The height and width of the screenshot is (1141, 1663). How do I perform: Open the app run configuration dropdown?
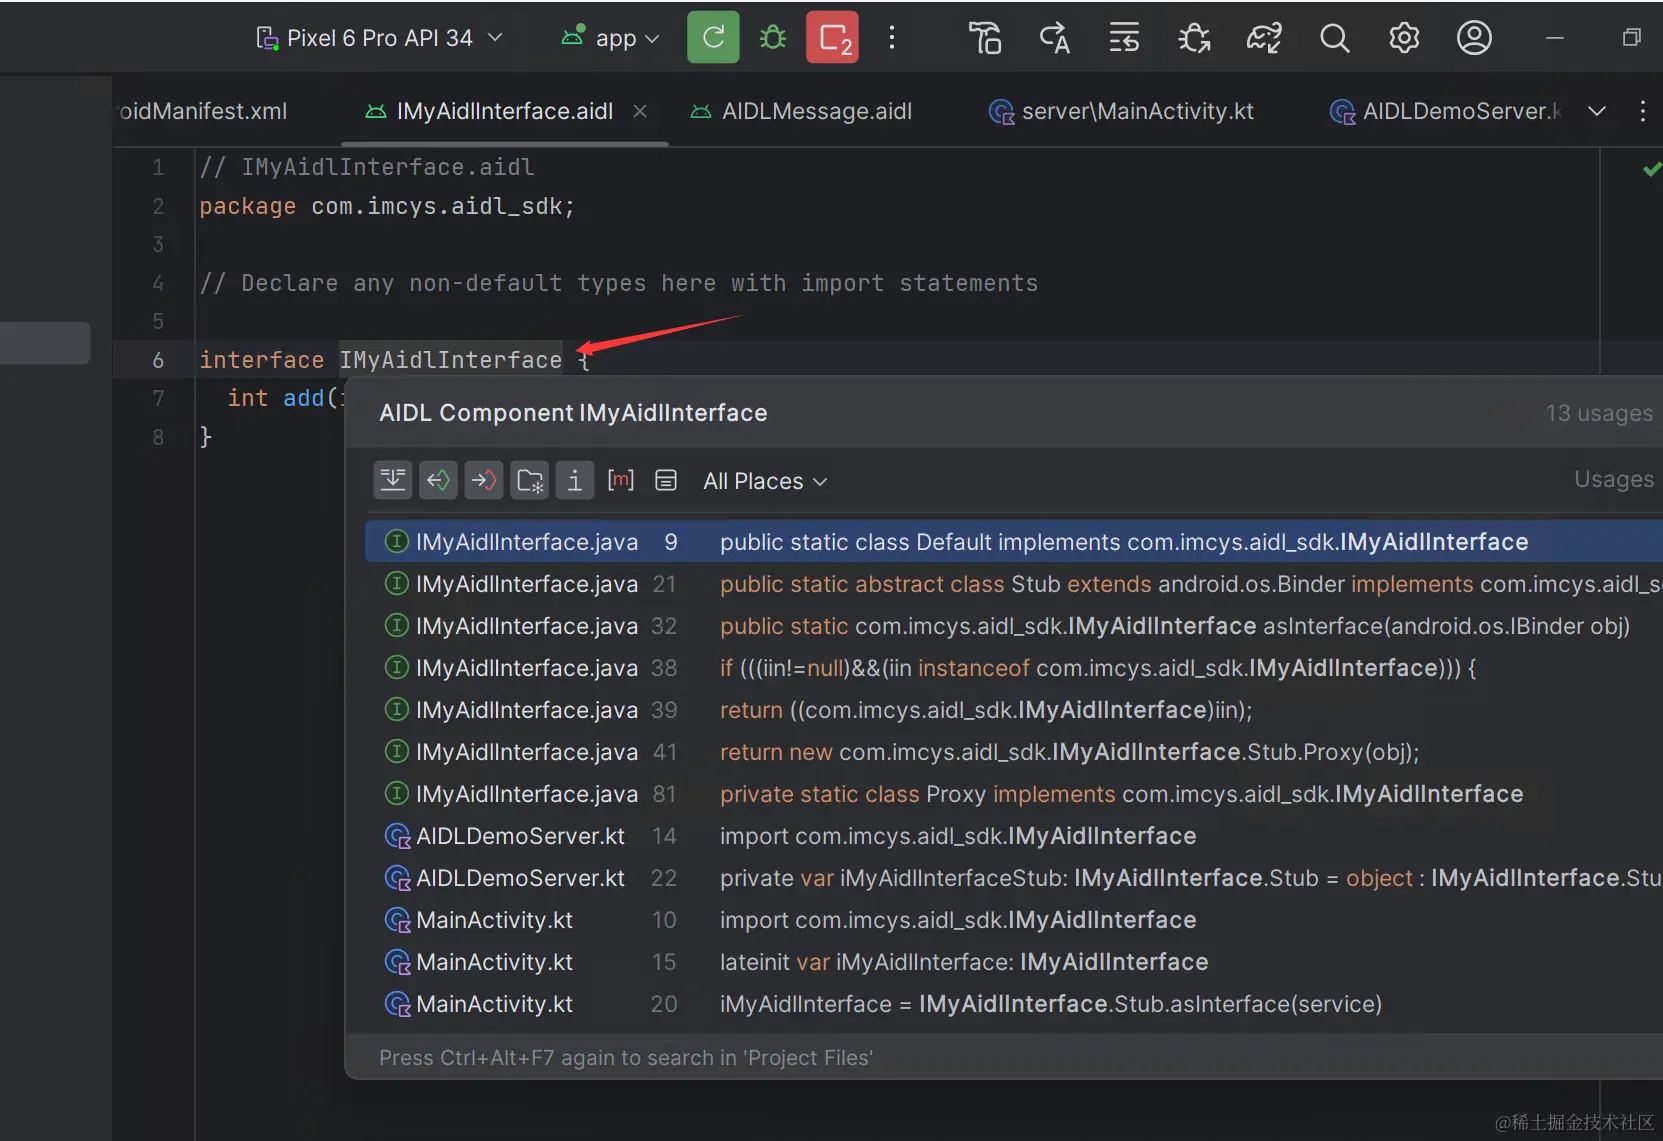[610, 38]
